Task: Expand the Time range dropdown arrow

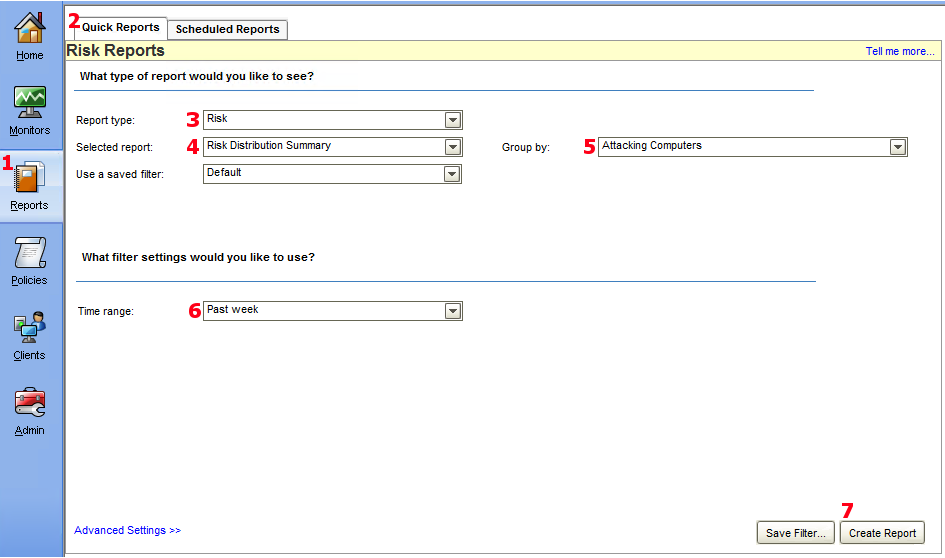Action: (x=453, y=311)
